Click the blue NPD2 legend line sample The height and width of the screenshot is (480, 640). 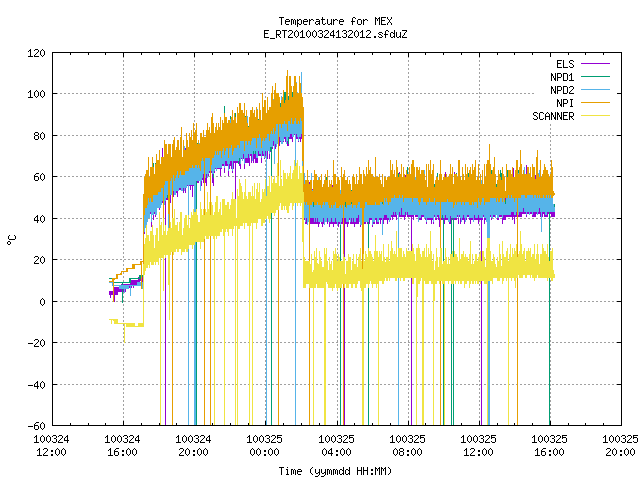coord(596,90)
